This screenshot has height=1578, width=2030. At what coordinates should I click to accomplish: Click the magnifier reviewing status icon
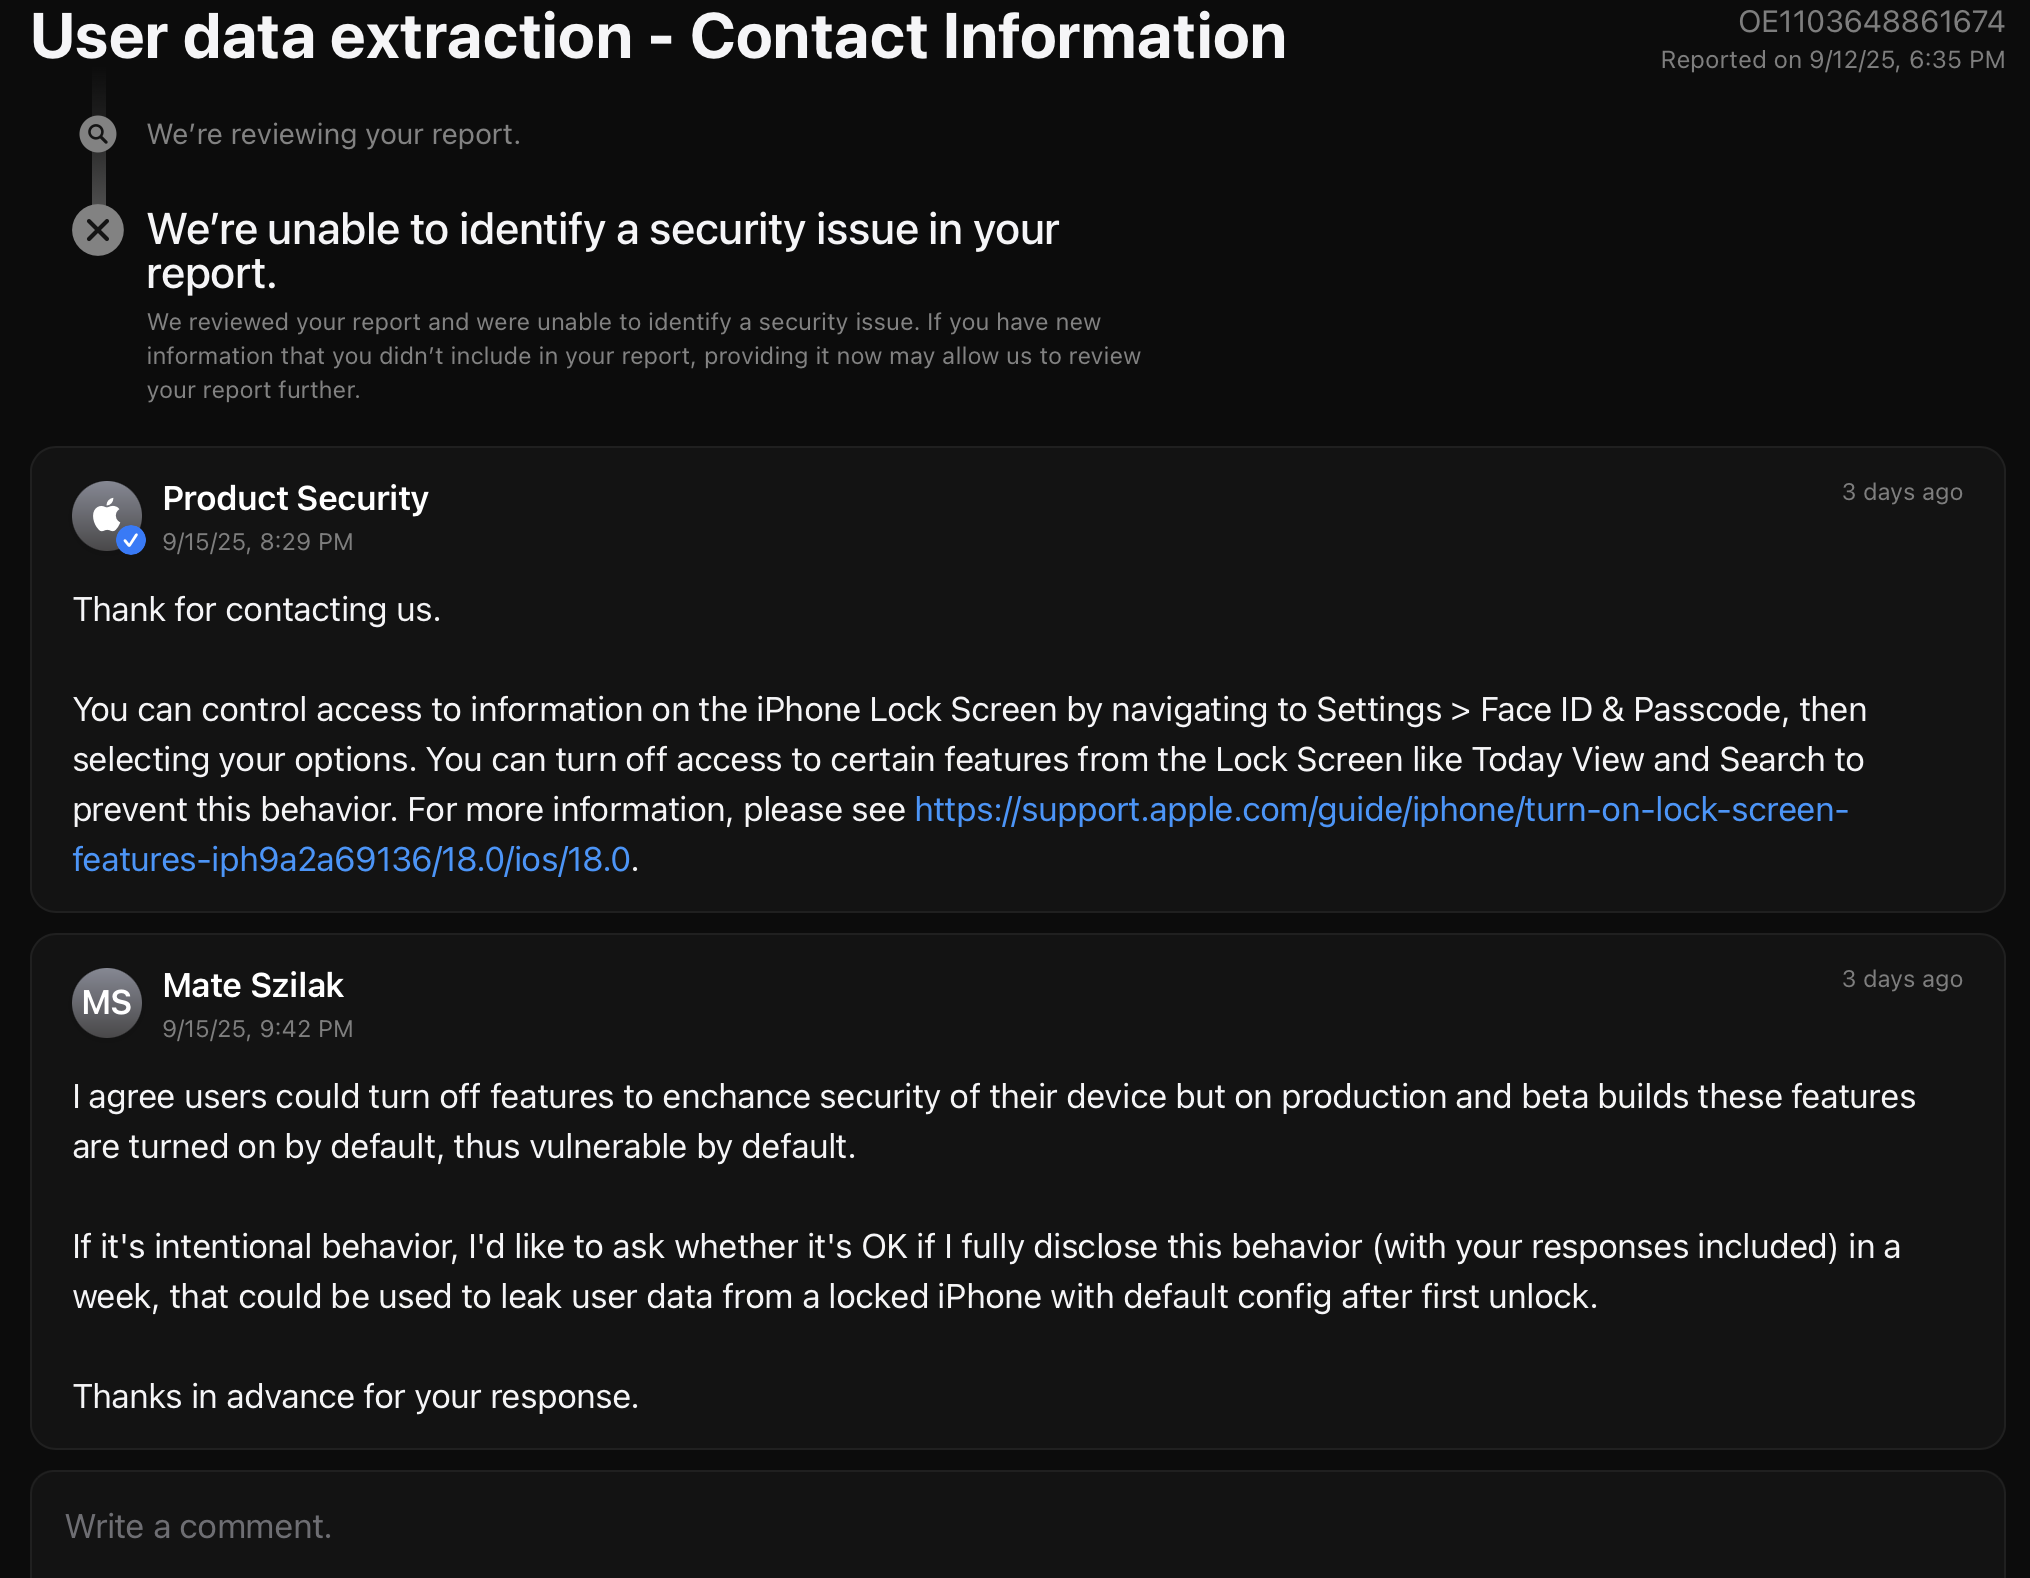pyautogui.click(x=98, y=133)
